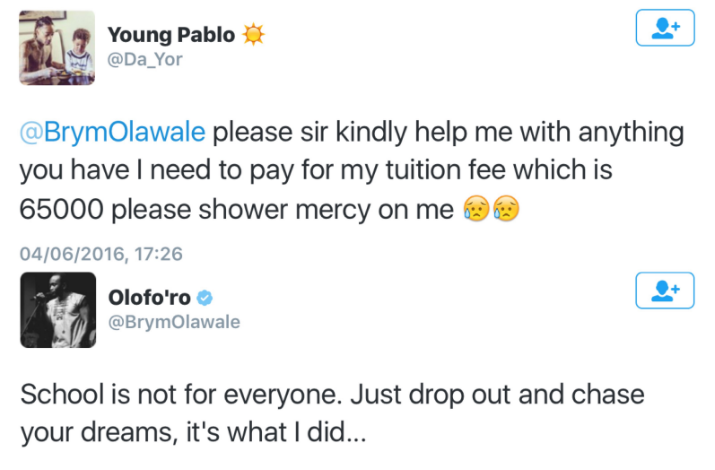This screenshot has width=715, height=470.
Task: Click the last crying emoji in the tweet
Action: click(506, 211)
